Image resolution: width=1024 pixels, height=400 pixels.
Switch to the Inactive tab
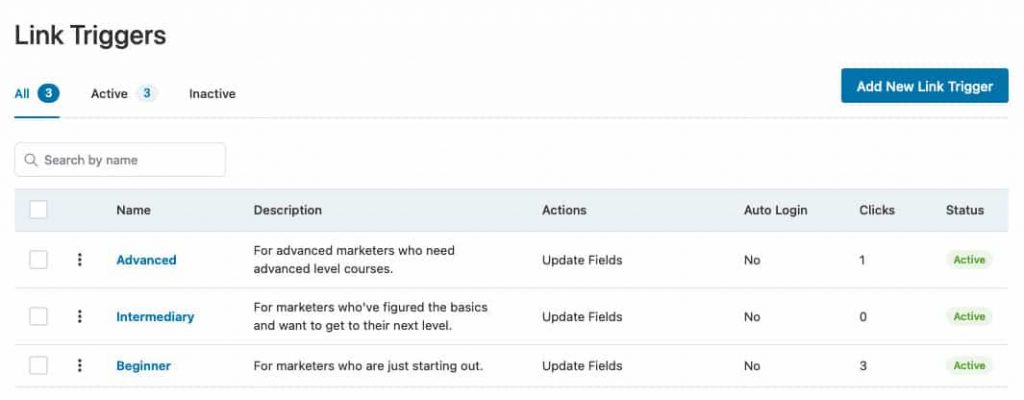click(212, 94)
